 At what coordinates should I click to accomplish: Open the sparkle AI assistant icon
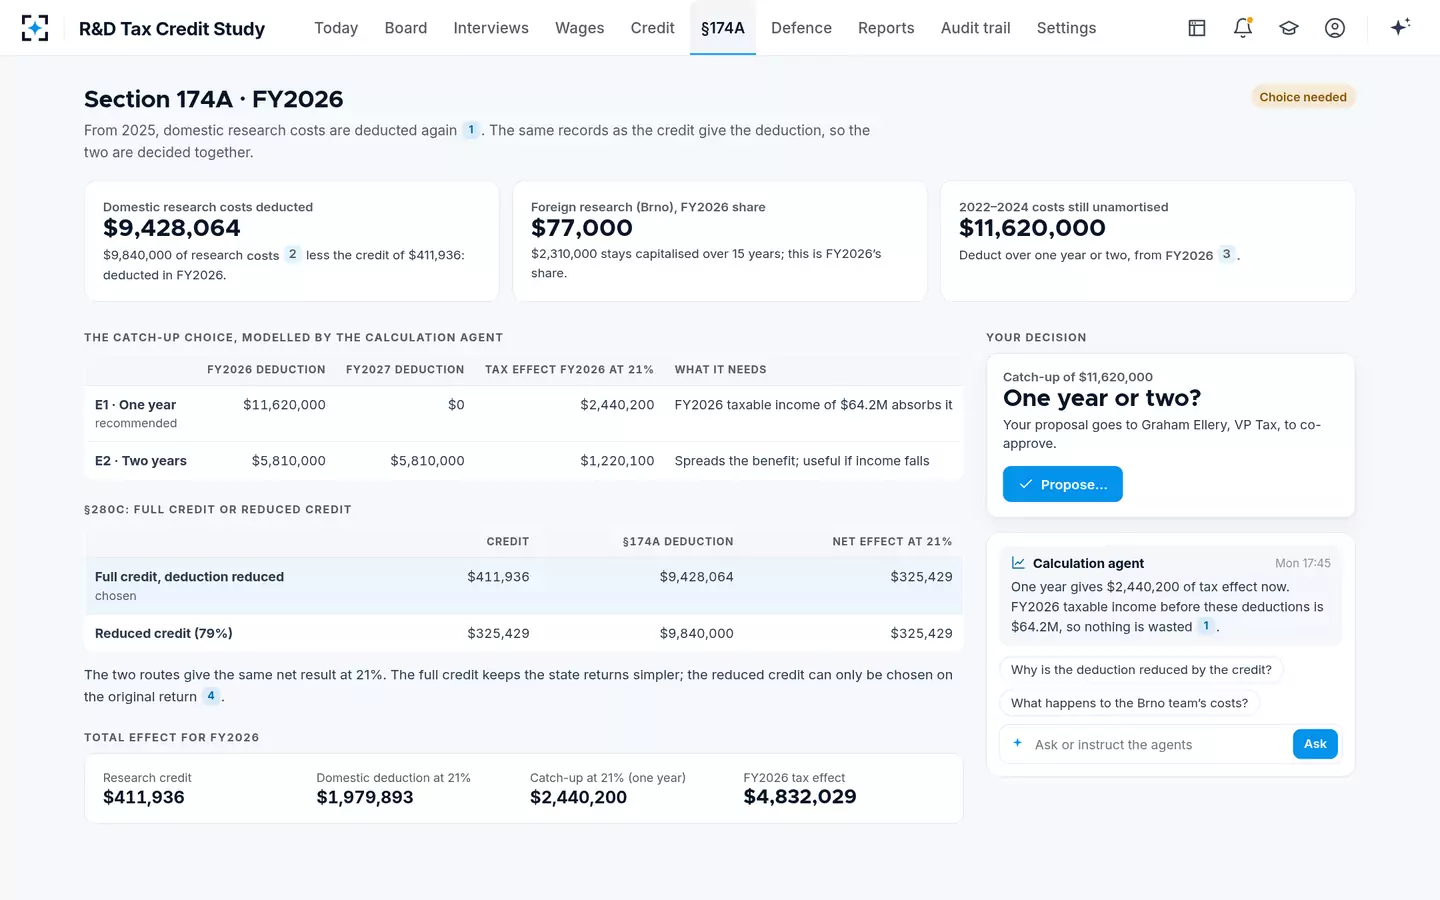point(1400,27)
